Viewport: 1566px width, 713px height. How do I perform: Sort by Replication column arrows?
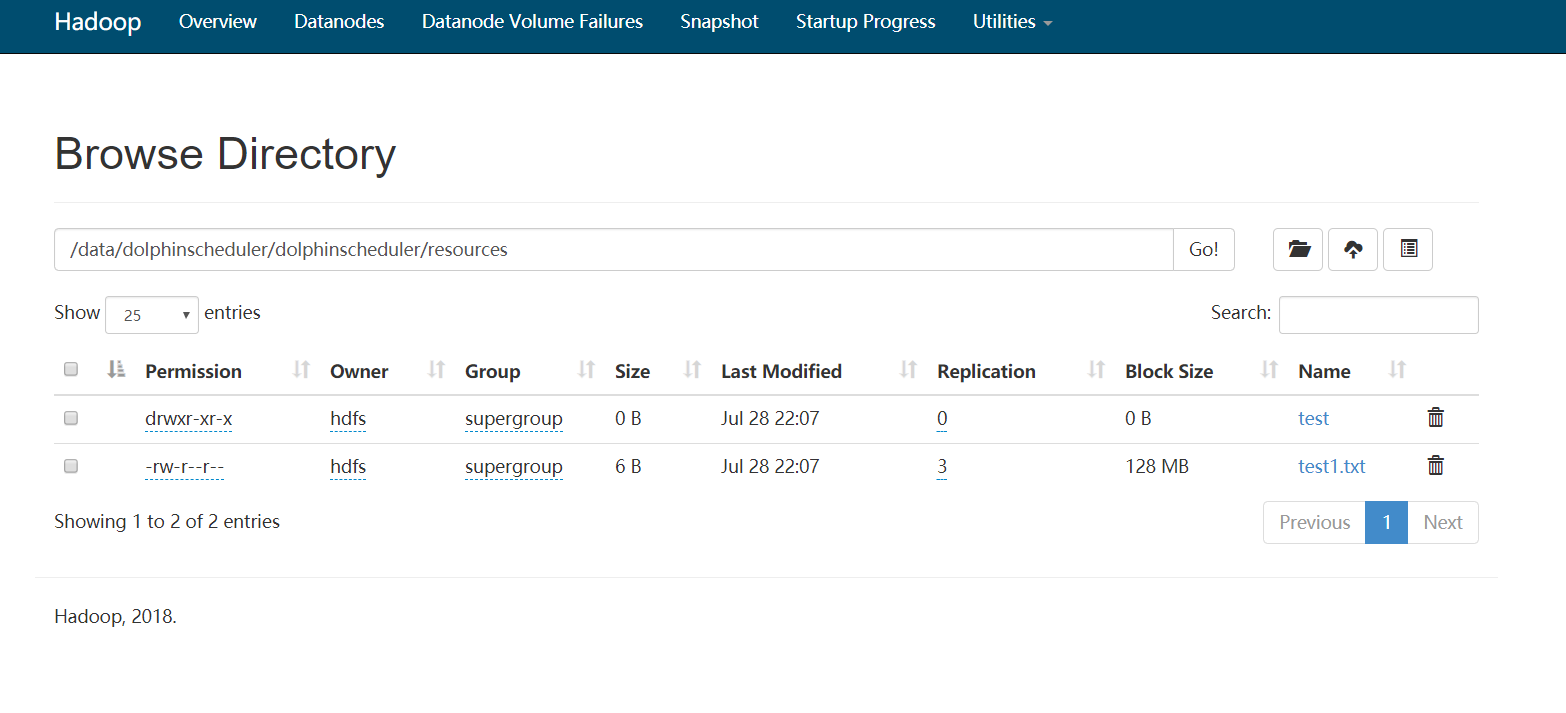click(x=1096, y=370)
